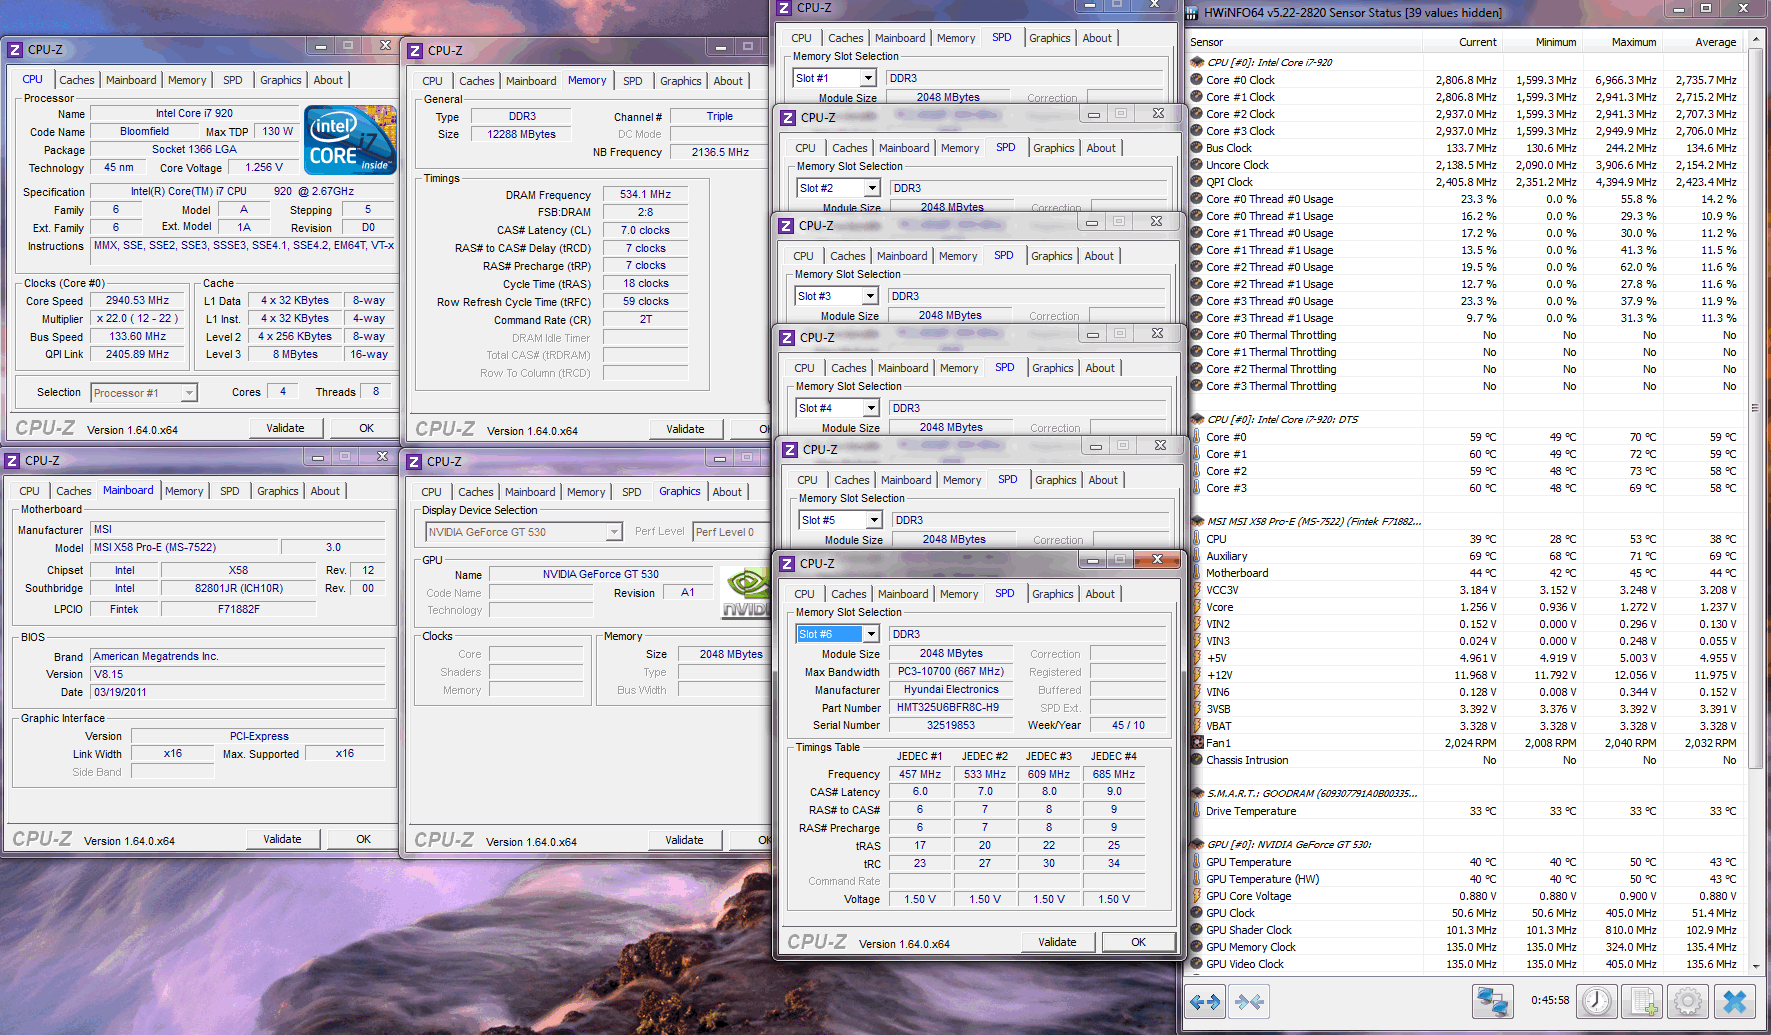This screenshot has height=1035, width=1771.
Task: Open Mainboard tab in the Slot #1 SPD window
Action: 900,38
